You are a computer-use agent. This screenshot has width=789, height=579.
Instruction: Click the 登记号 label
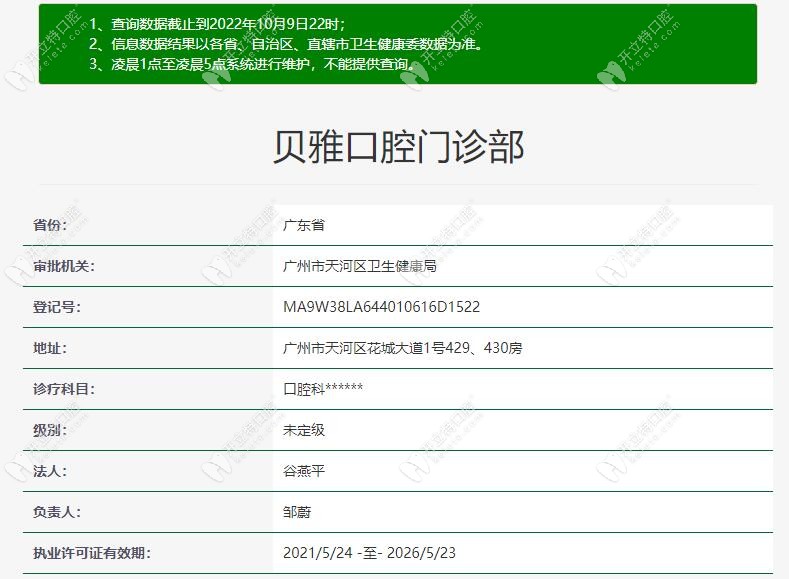(x=57, y=307)
